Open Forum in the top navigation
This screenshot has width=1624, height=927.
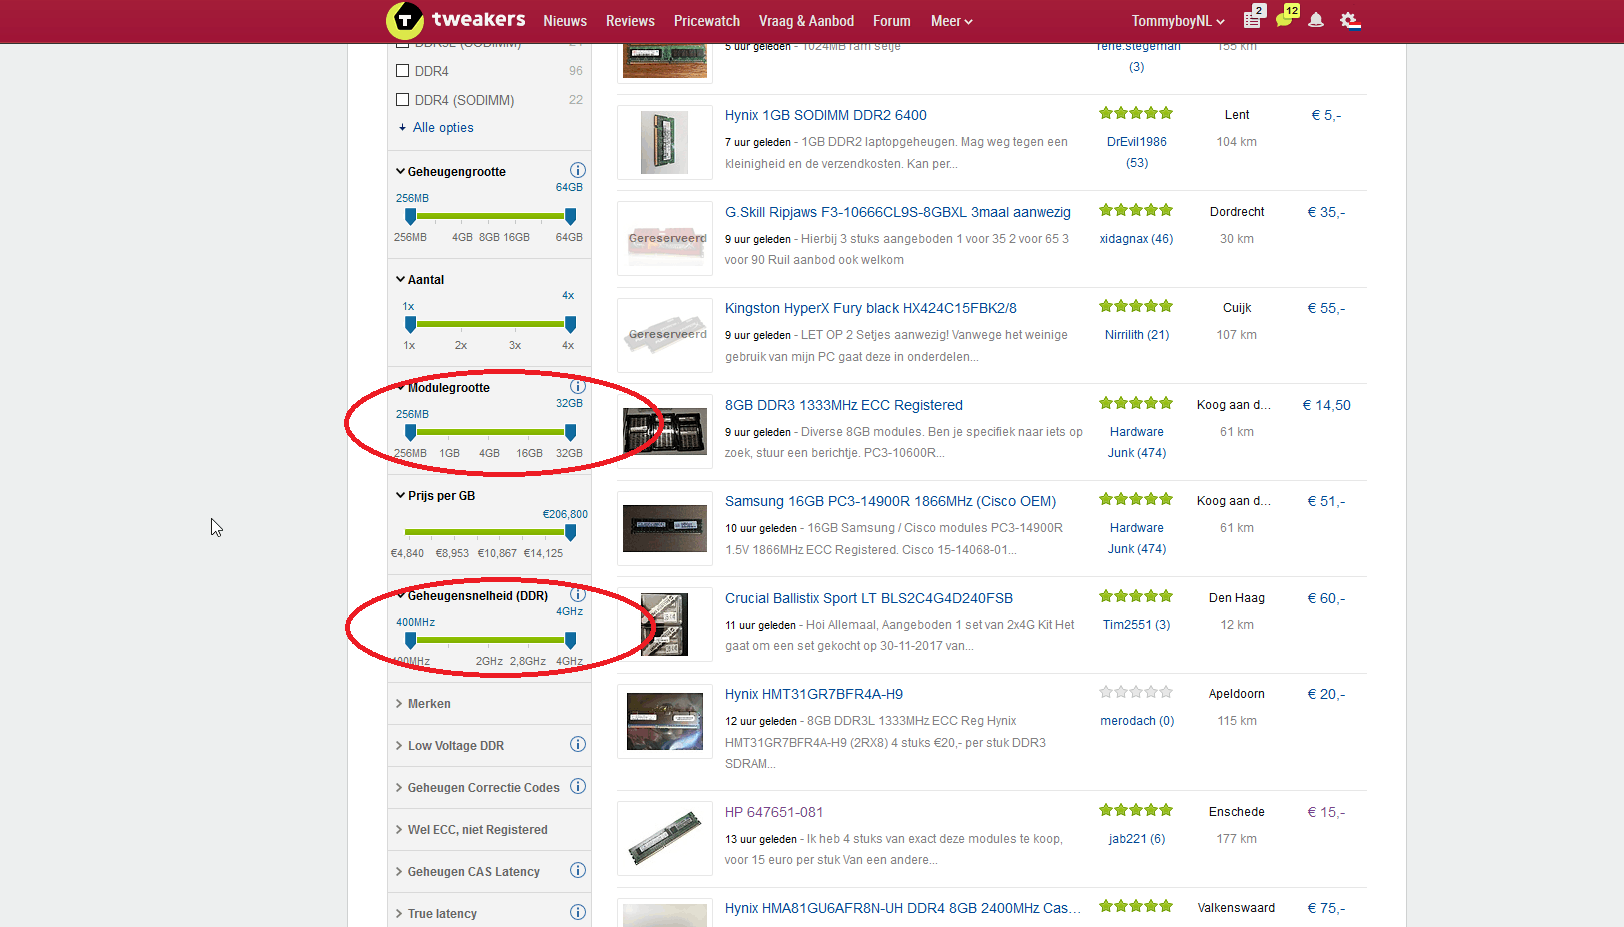pos(891,21)
